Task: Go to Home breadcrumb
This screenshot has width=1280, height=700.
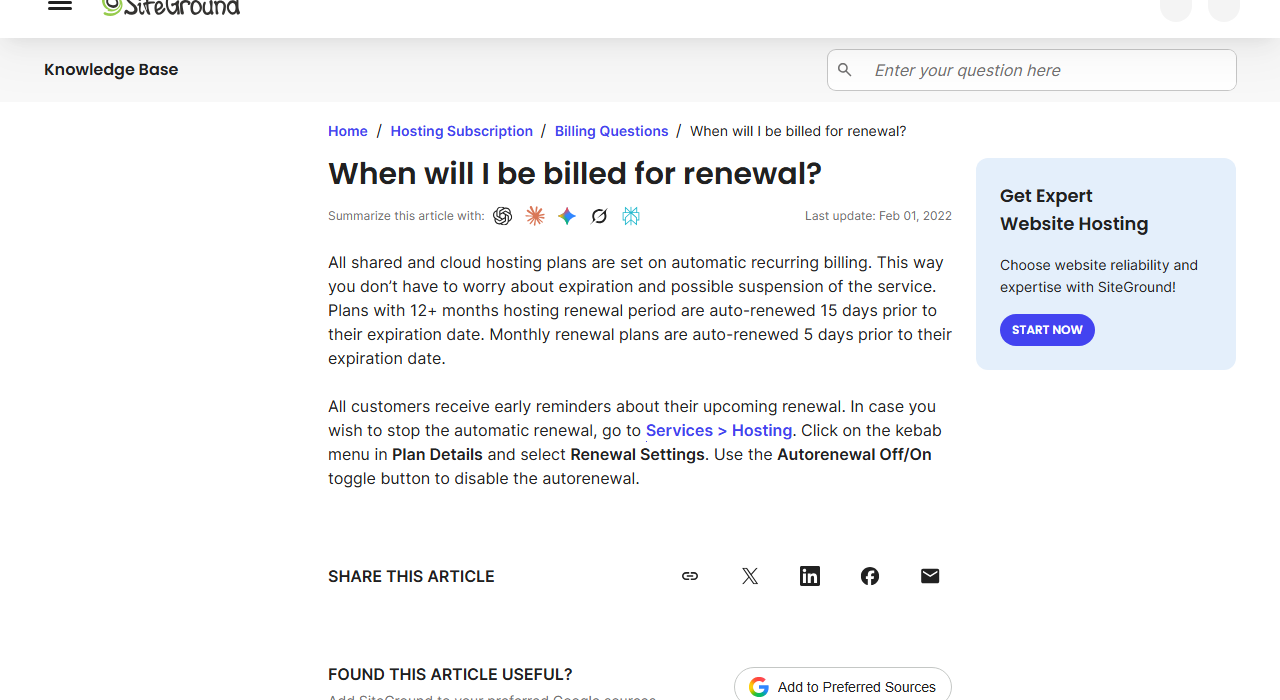Action: [348, 131]
